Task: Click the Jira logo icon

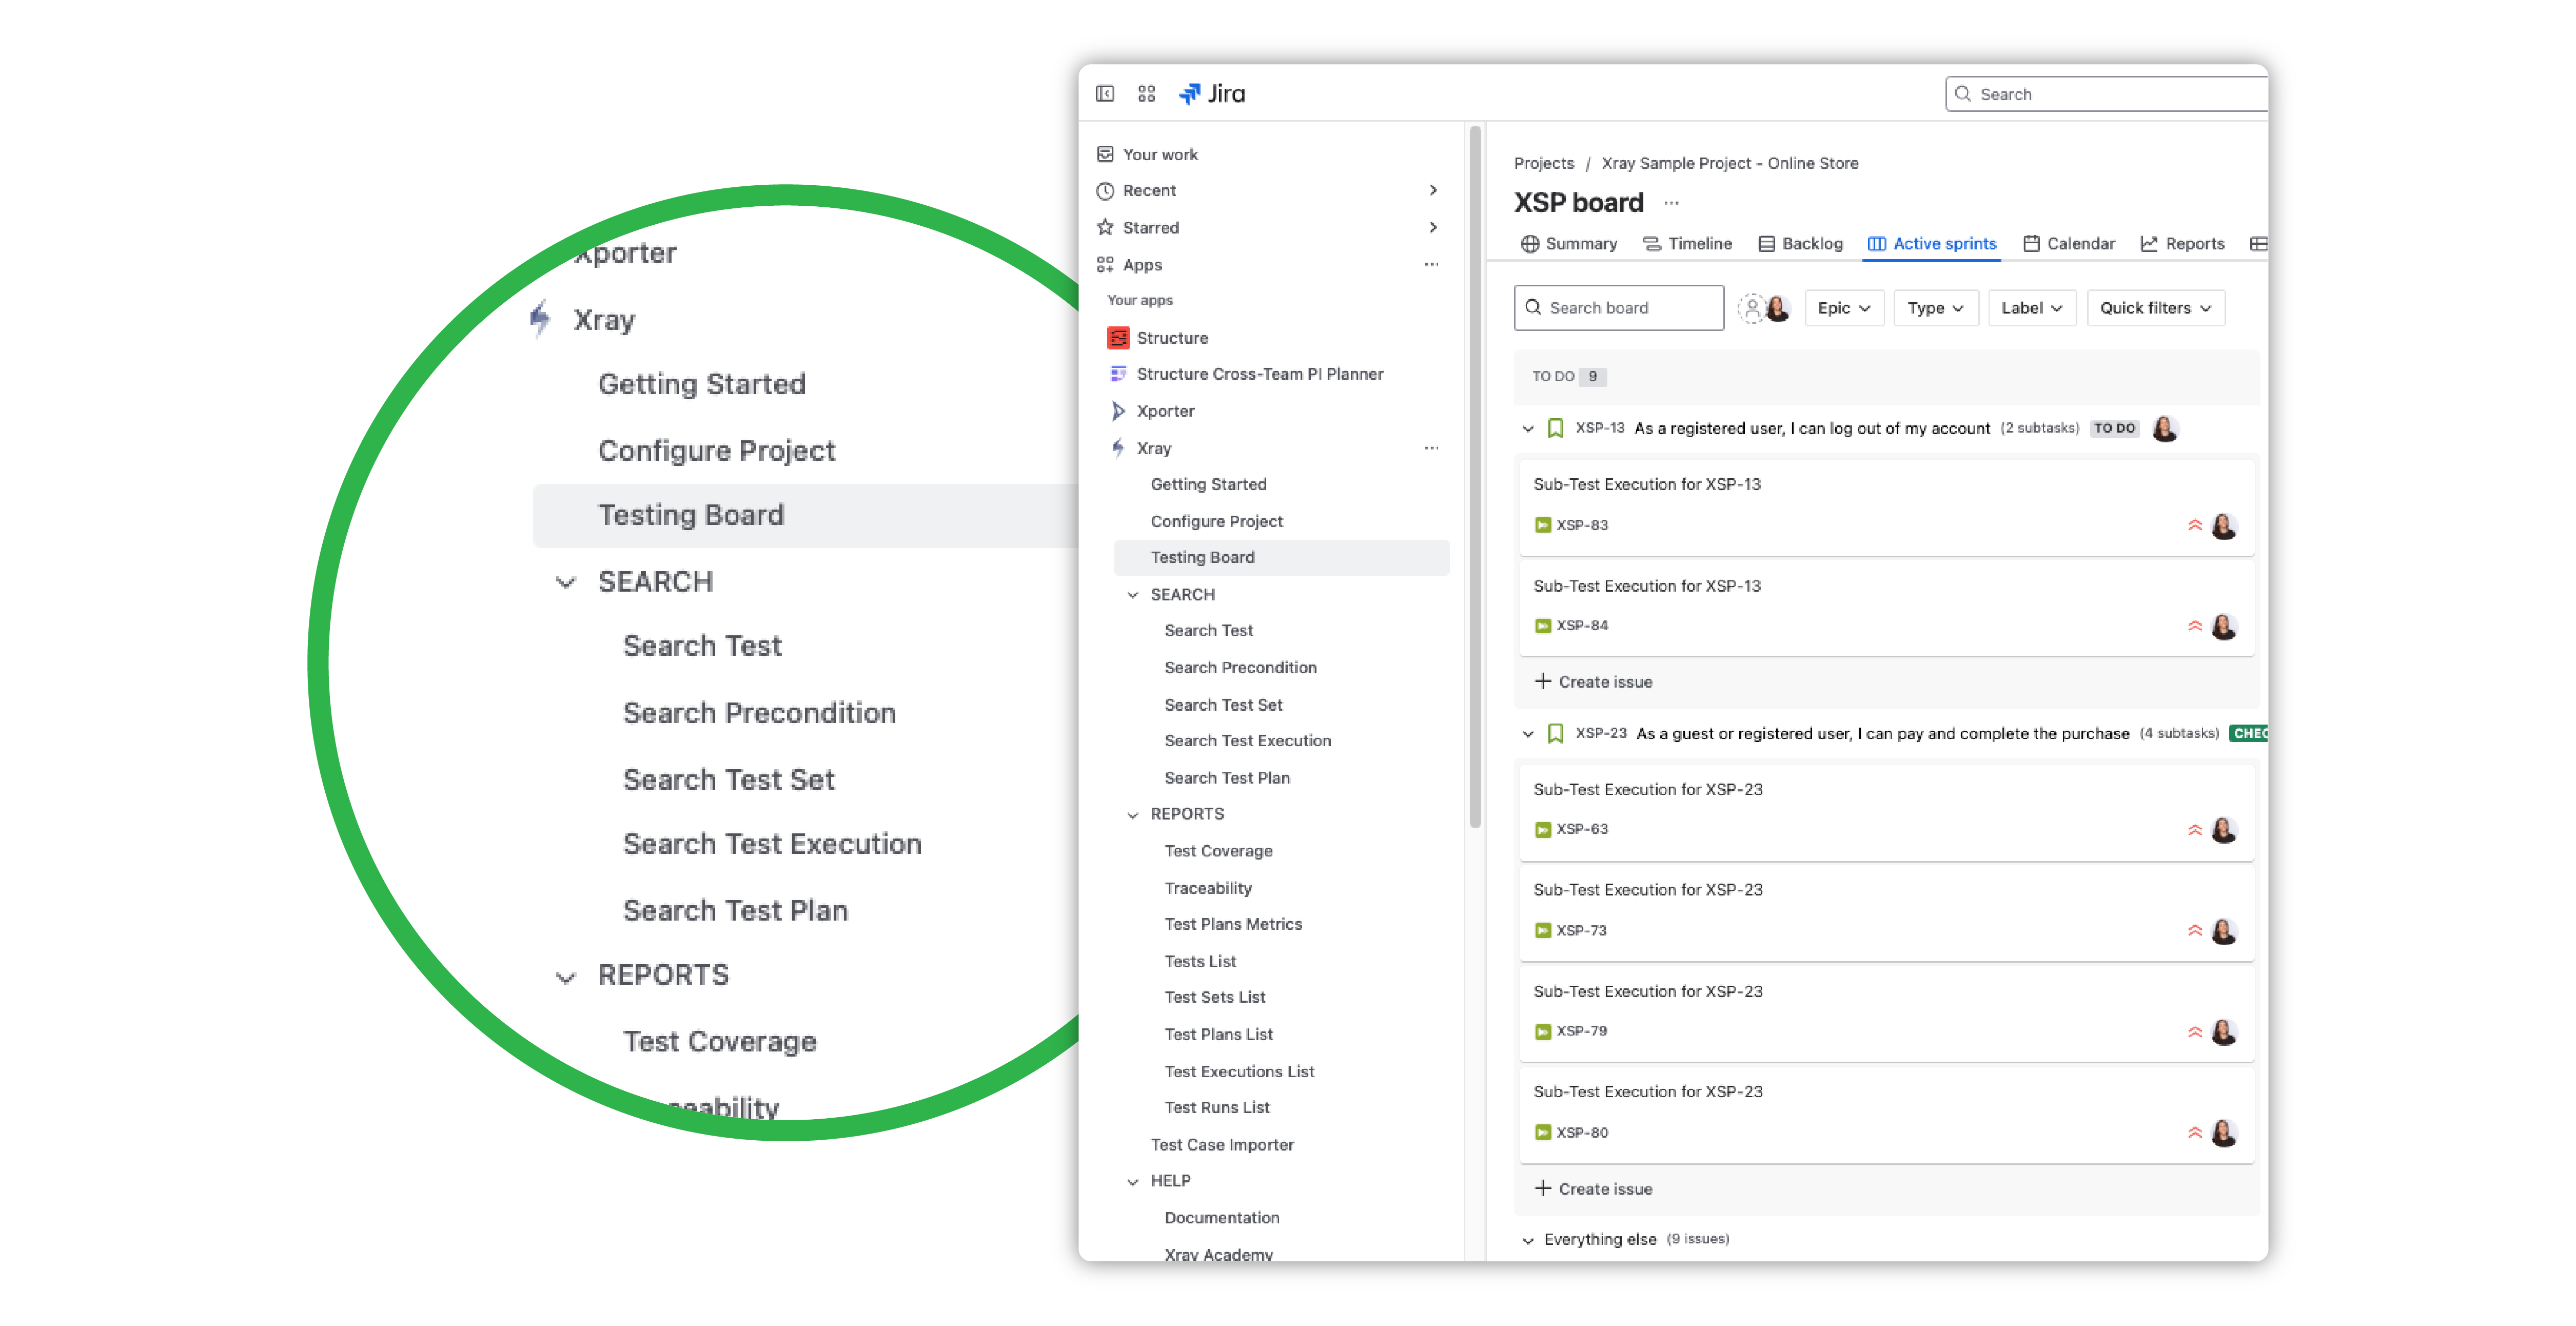Action: click(1189, 93)
